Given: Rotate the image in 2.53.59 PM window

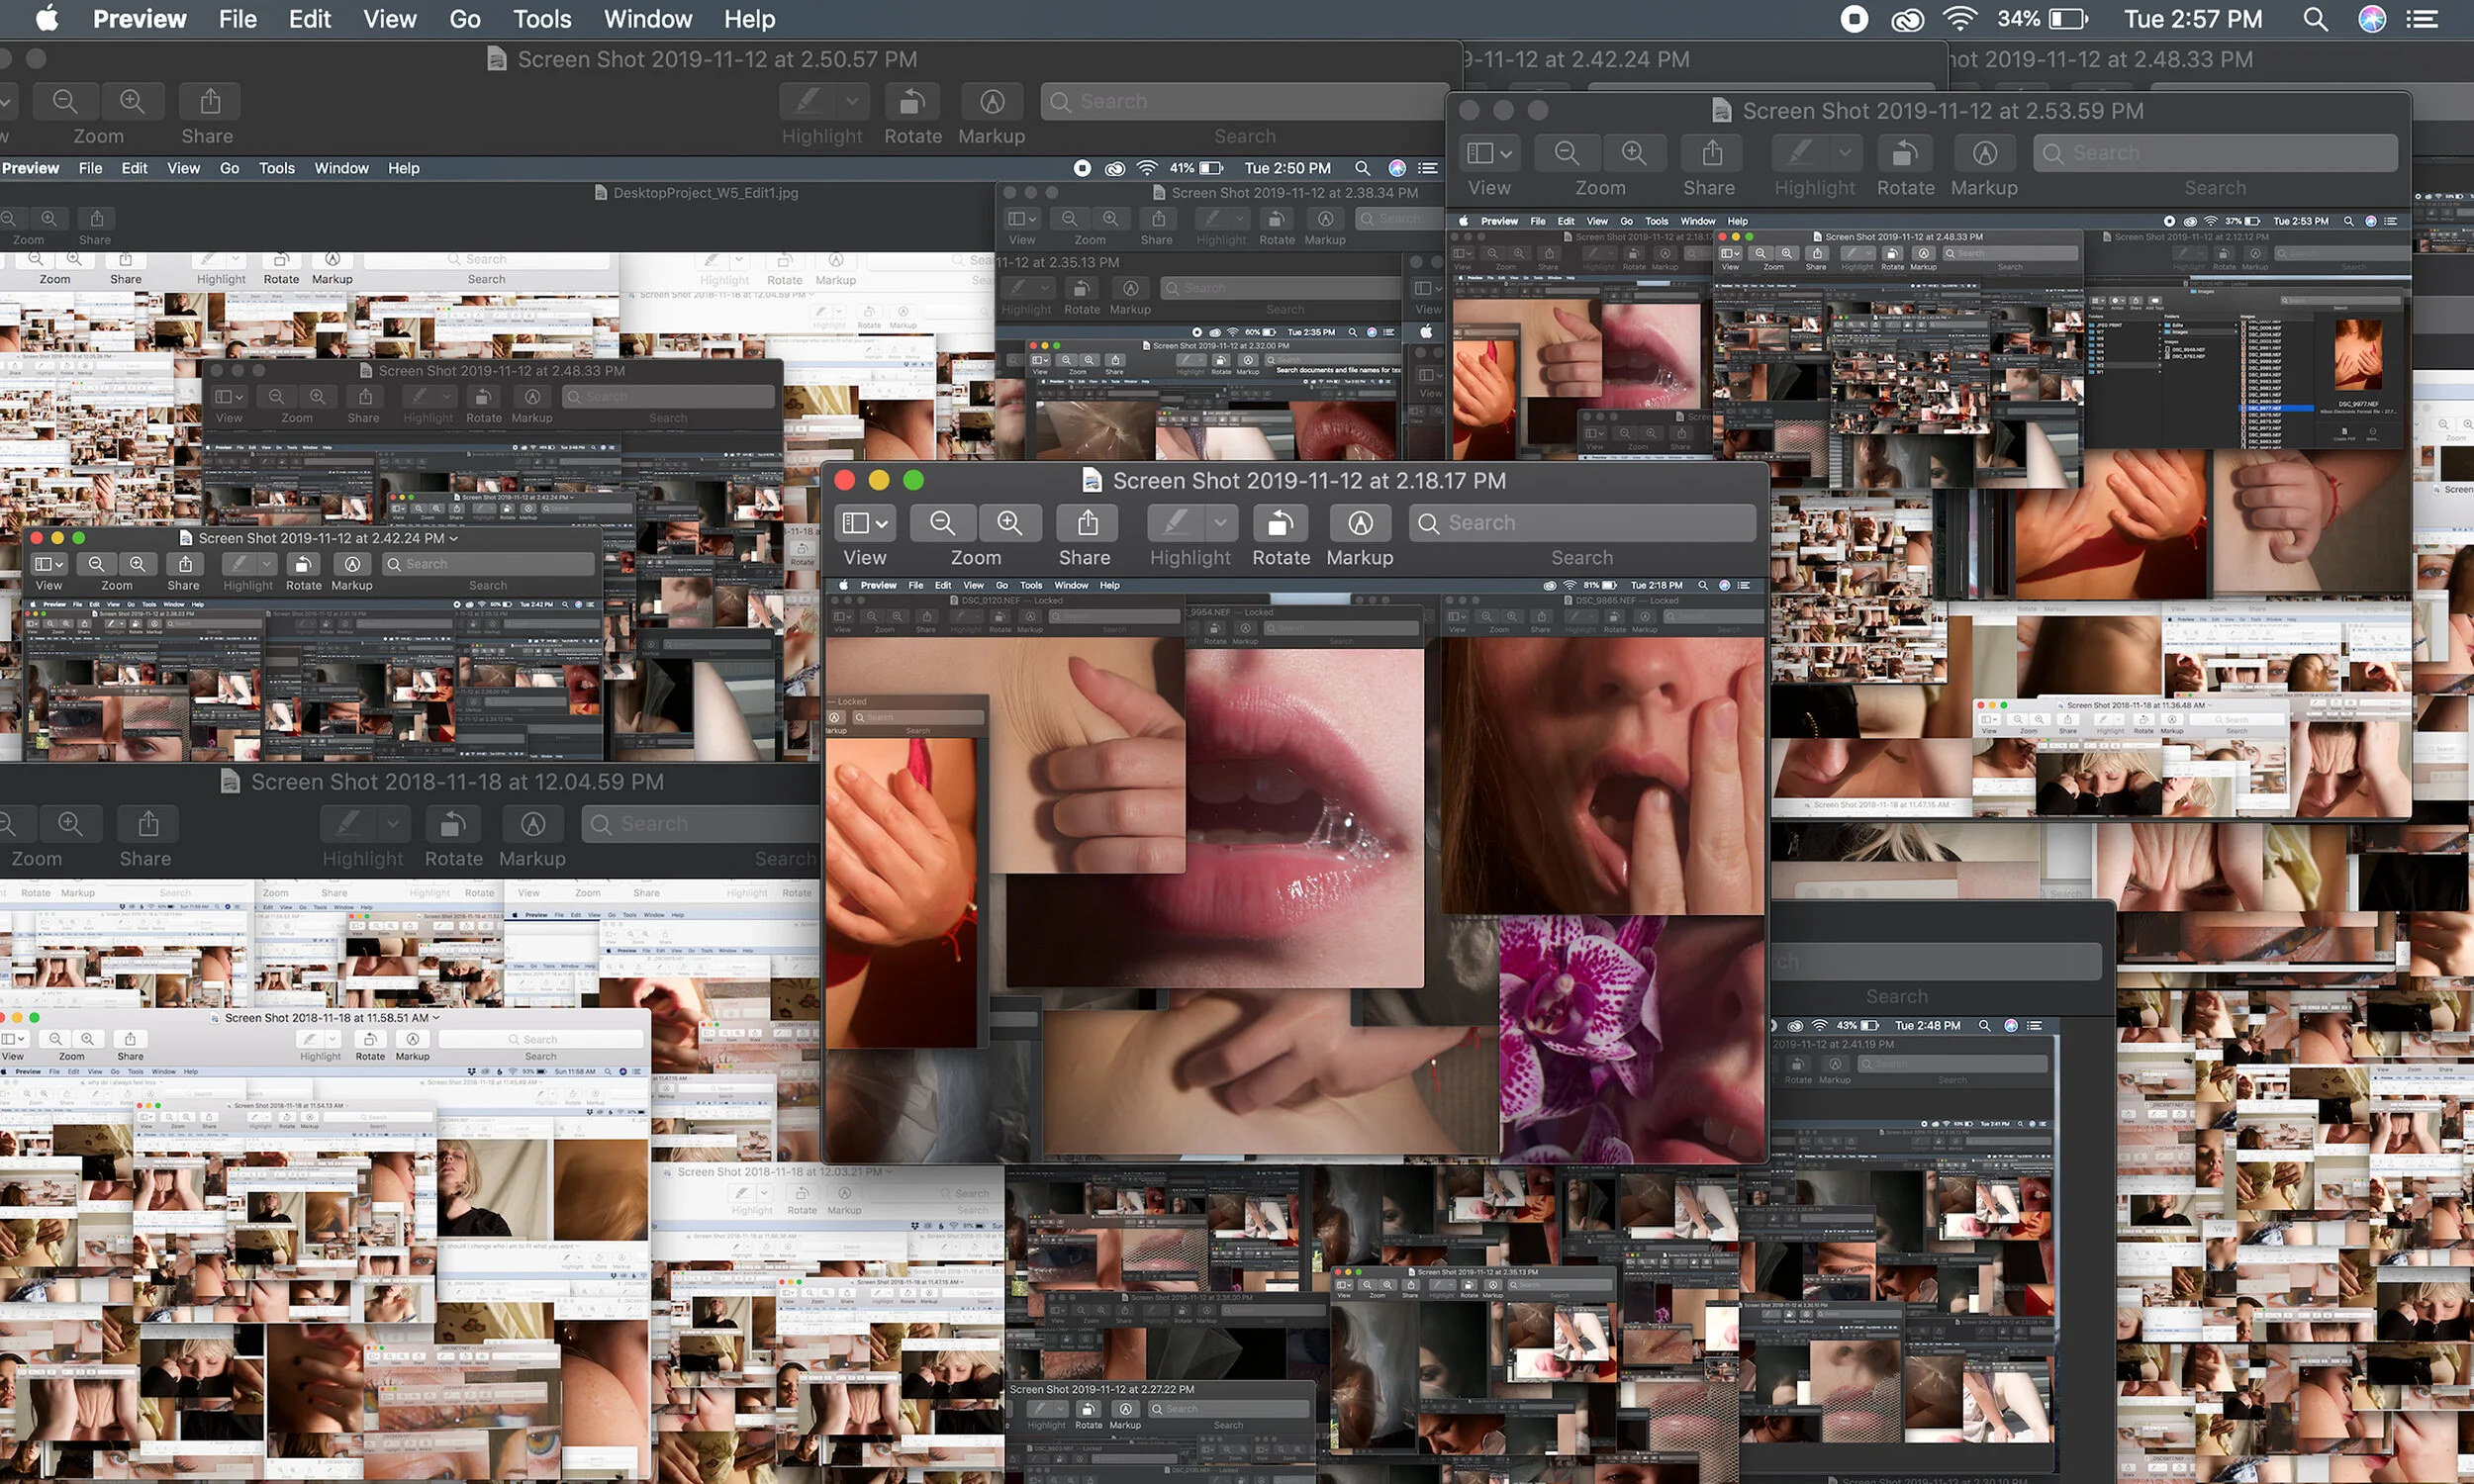Looking at the screenshot, I should click(x=1904, y=153).
